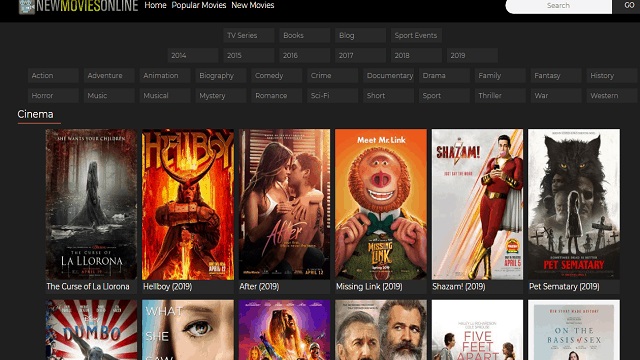
Task: Open the TV Series category
Action: (249, 36)
